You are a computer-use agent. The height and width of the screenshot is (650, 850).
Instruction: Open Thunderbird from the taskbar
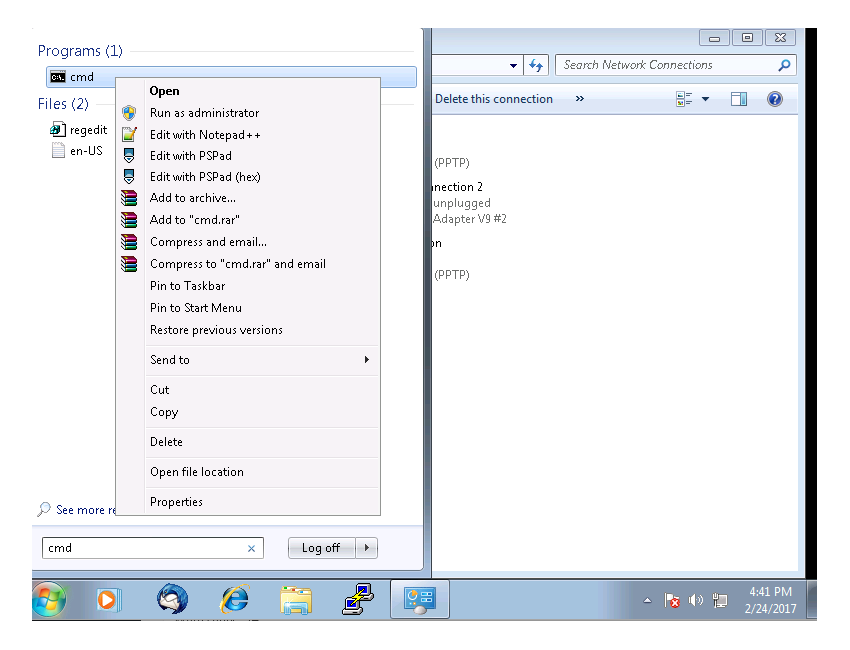click(172, 600)
